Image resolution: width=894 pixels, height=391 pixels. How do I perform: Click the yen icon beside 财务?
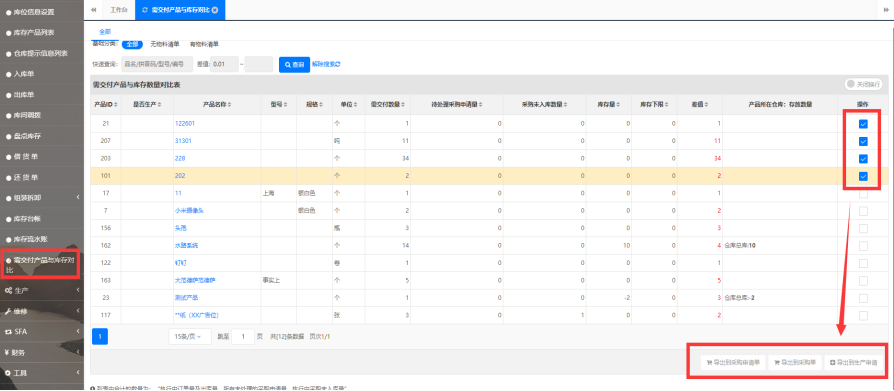(x=7, y=352)
